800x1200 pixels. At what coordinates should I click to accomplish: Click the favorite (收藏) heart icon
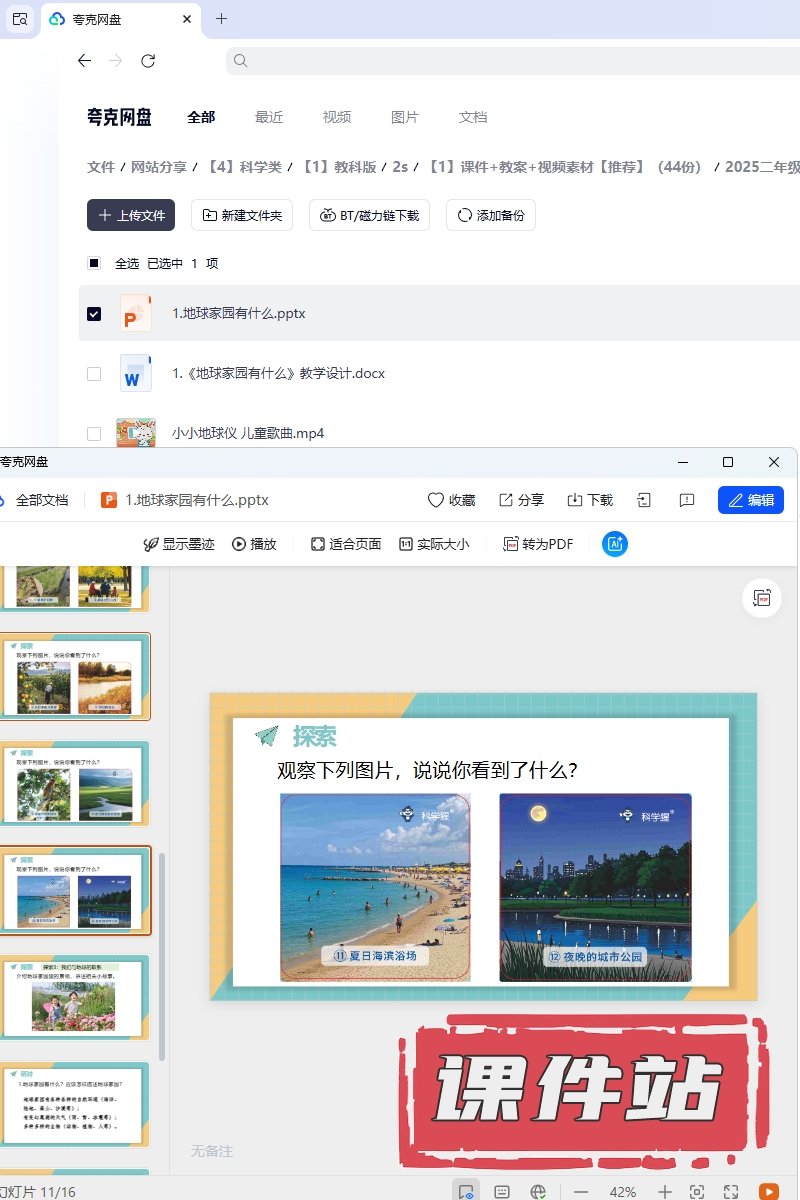[x=436, y=500]
